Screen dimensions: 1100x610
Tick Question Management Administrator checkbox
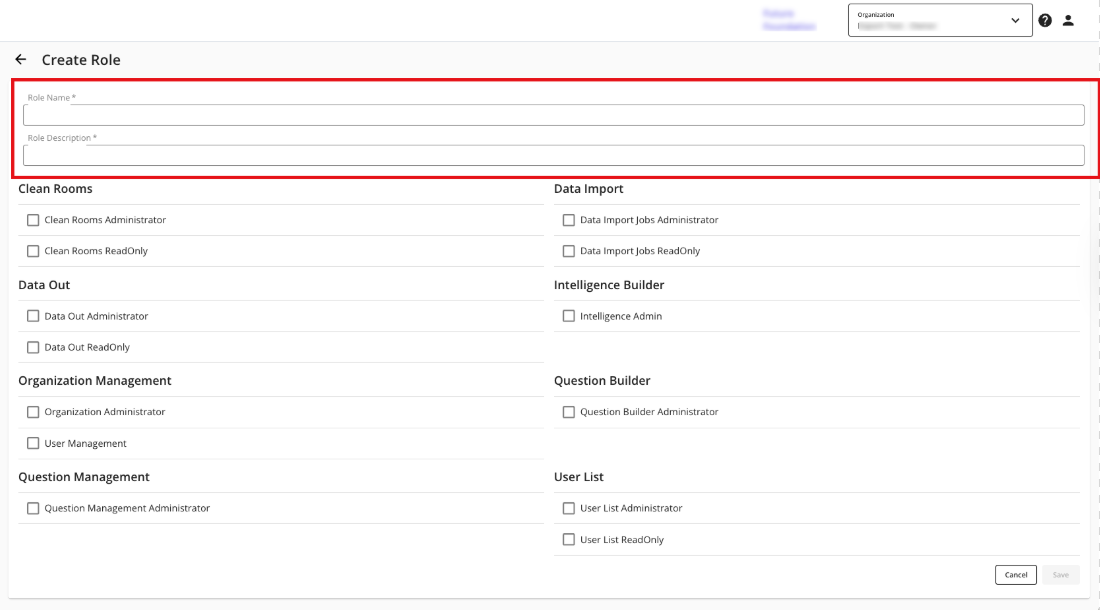coord(33,508)
